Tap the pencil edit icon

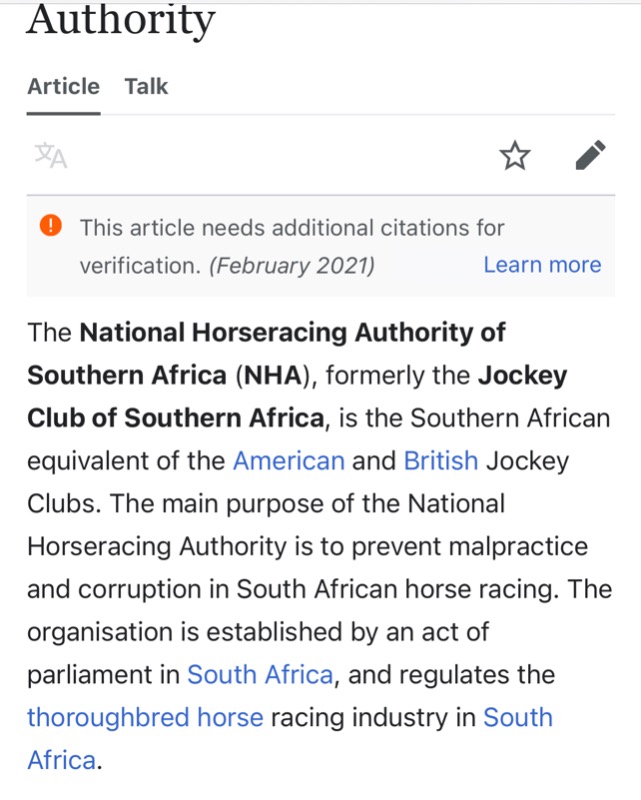pos(591,155)
